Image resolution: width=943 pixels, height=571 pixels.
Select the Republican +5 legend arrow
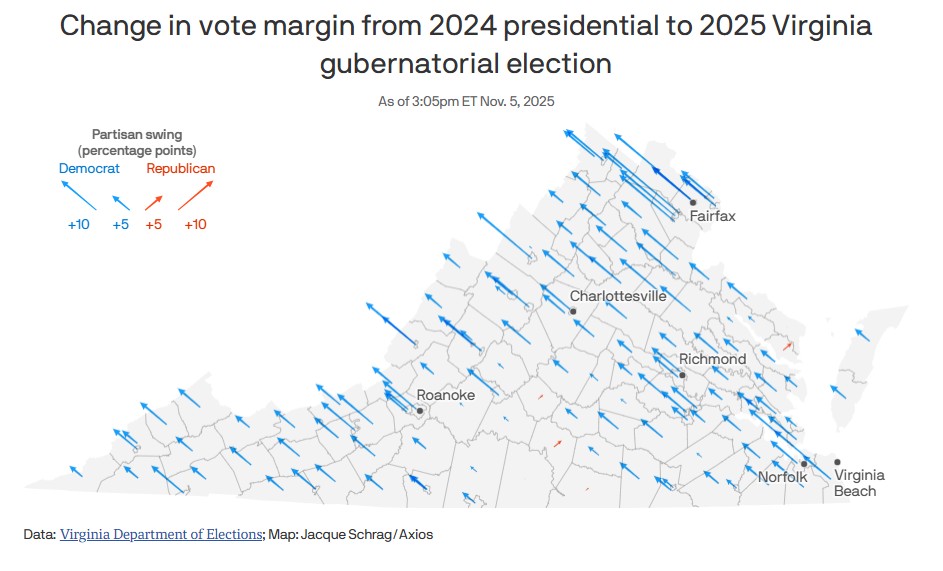click(153, 202)
